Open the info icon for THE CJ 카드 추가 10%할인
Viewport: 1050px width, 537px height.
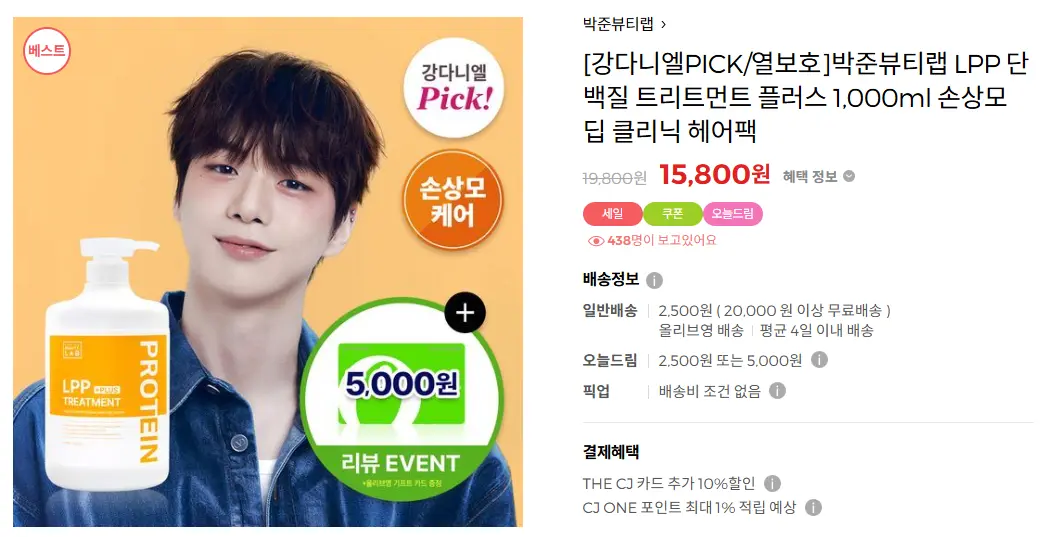(772, 483)
